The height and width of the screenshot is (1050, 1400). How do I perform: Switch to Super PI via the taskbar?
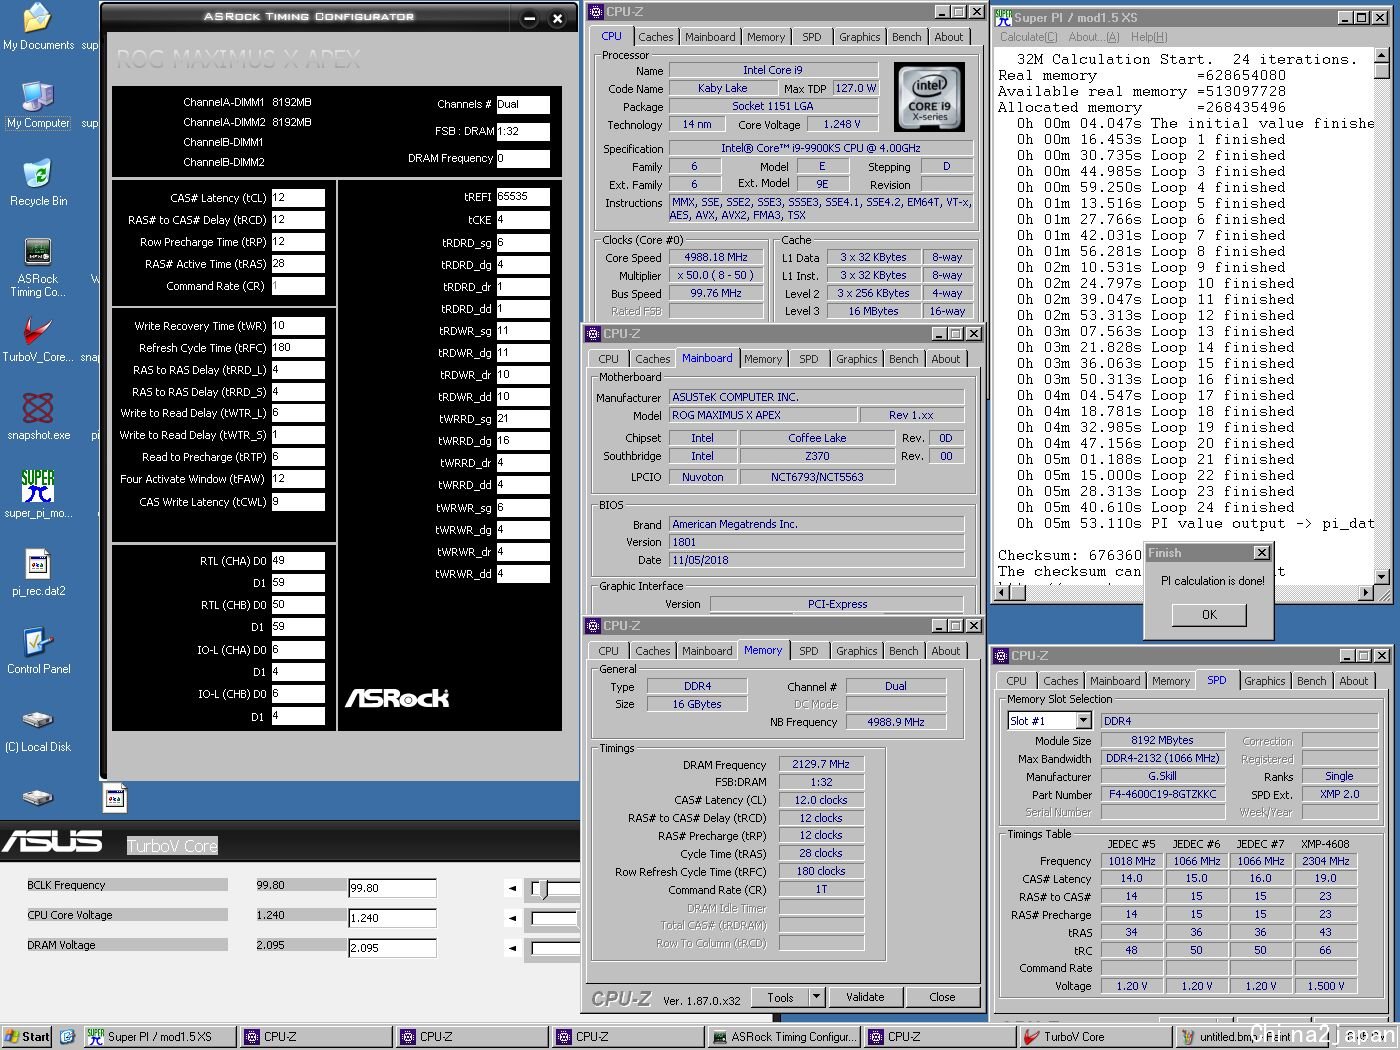coord(158,1037)
